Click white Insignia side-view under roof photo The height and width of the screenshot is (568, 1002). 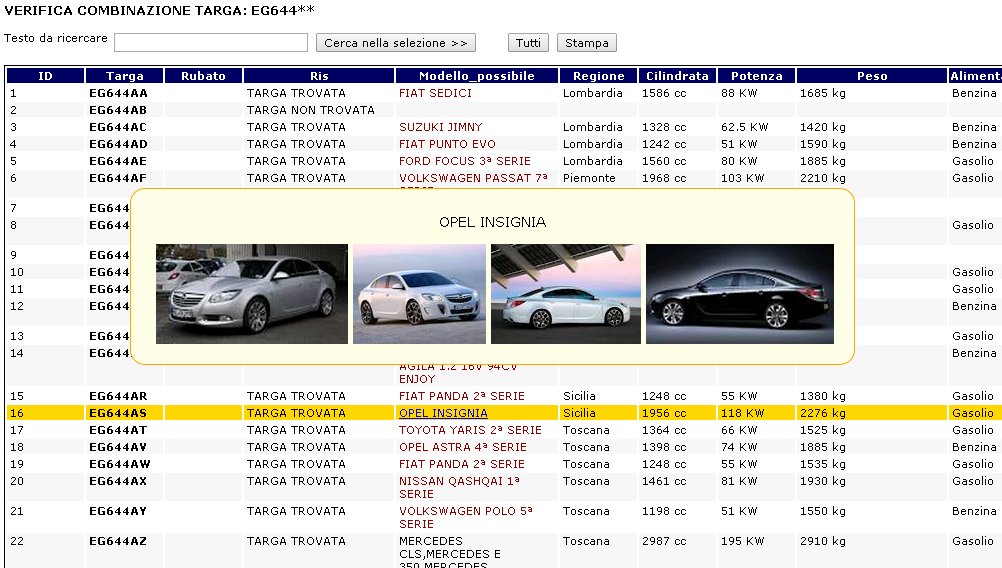[566, 294]
